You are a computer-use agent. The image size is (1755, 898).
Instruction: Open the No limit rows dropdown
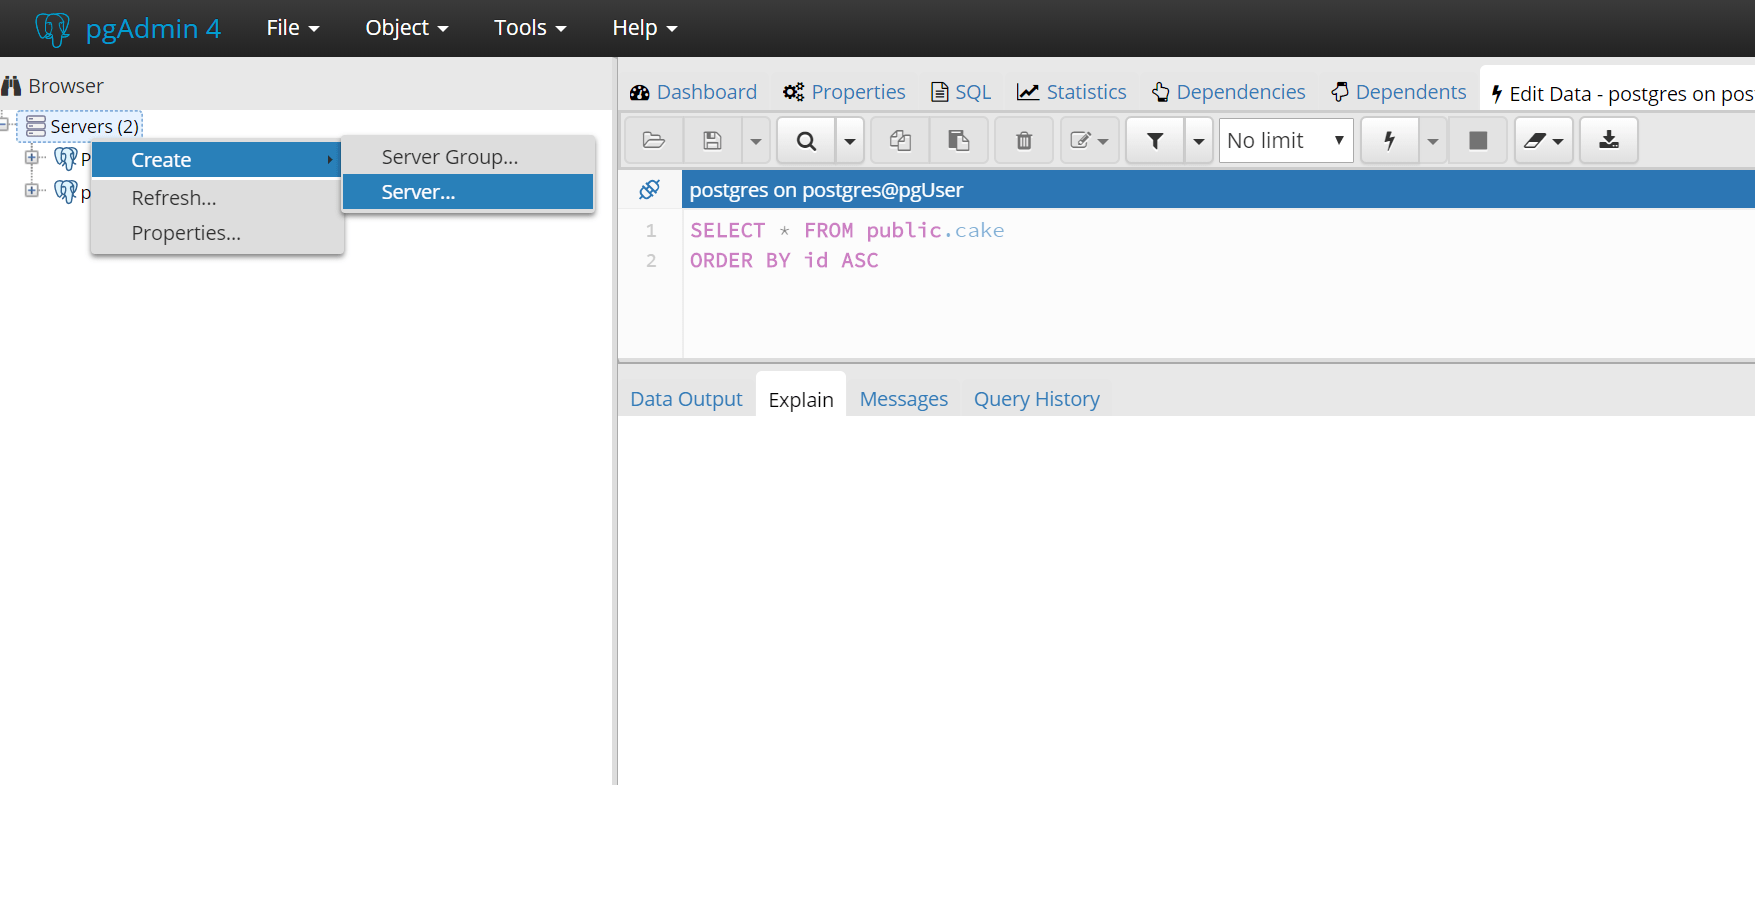pos(1285,141)
